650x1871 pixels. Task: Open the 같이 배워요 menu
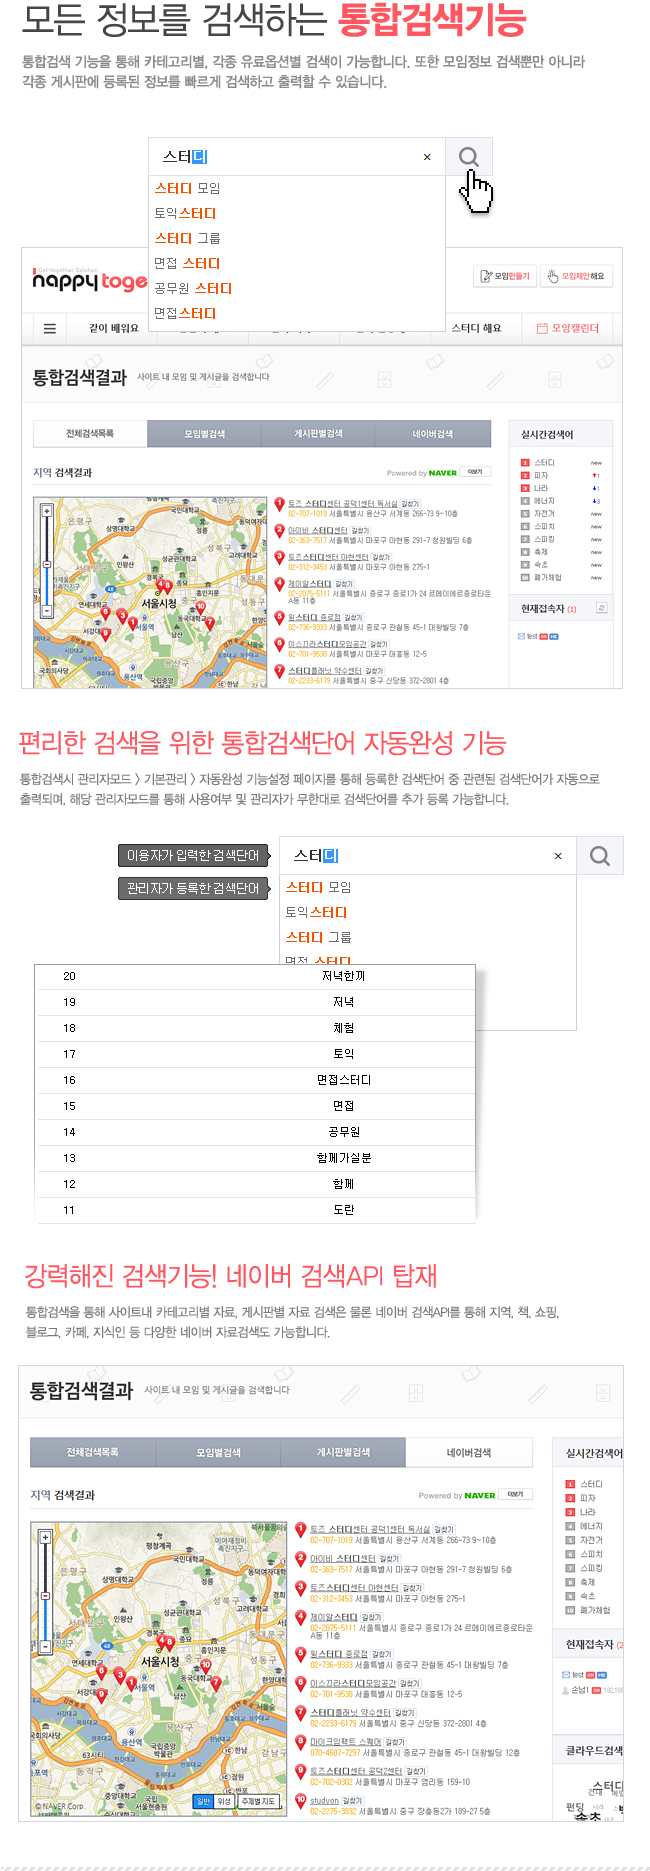pyautogui.click(x=114, y=328)
